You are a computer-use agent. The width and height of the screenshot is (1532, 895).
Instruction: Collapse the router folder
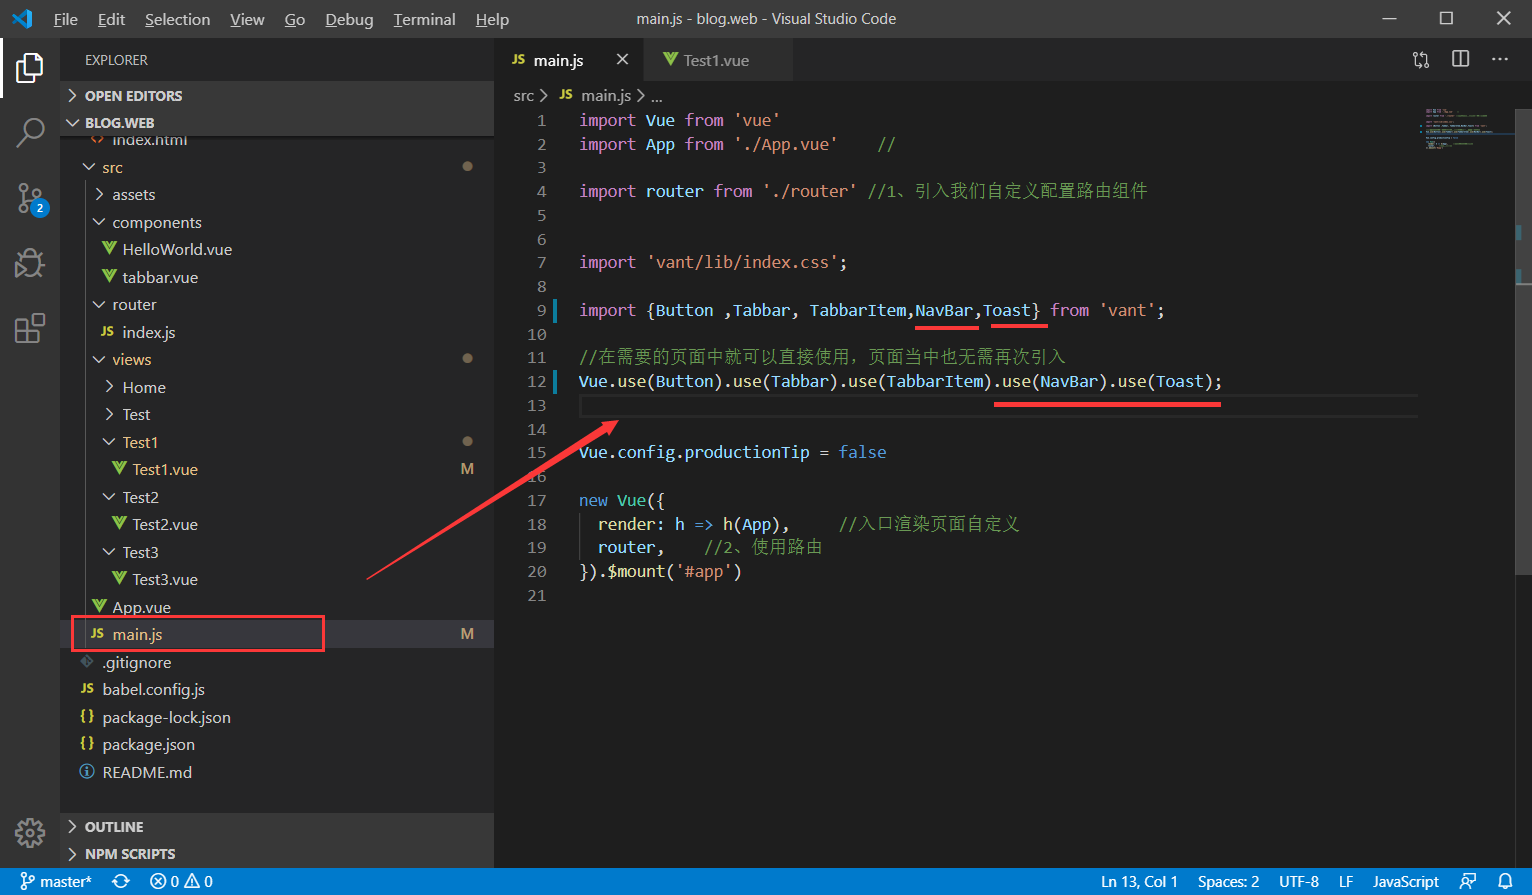[277, 304]
